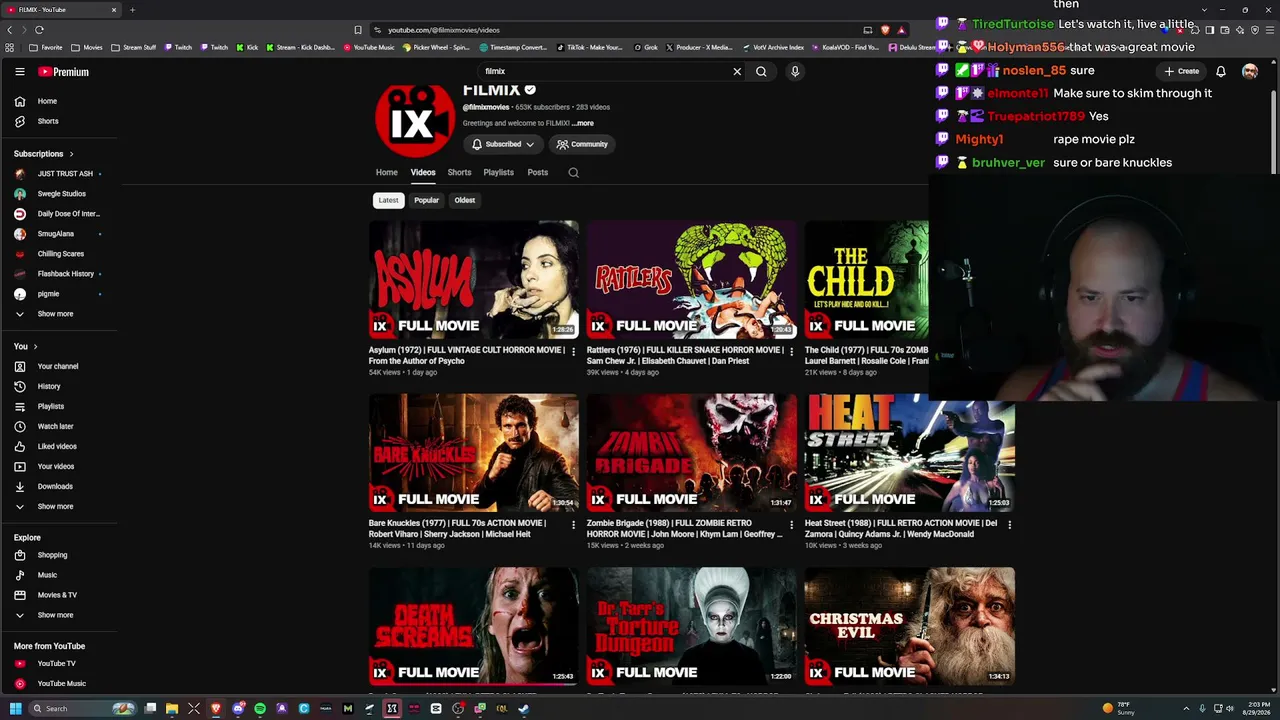Click the Community button
The image size is (1280, 720).
581,144
